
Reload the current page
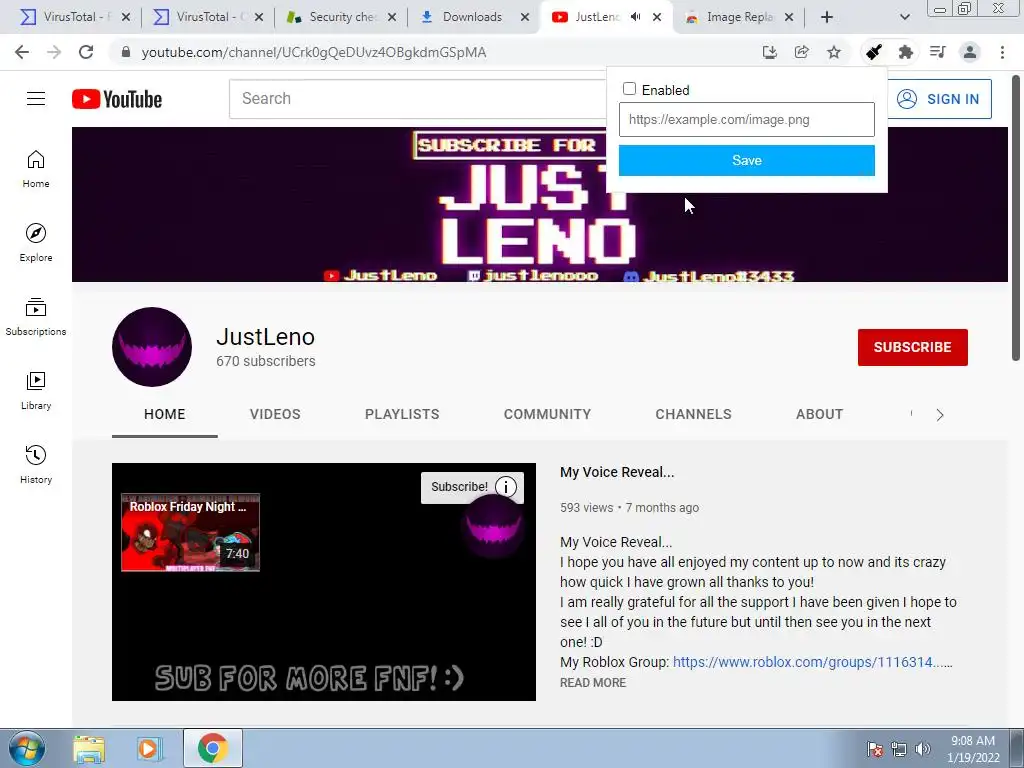[86, 52]
